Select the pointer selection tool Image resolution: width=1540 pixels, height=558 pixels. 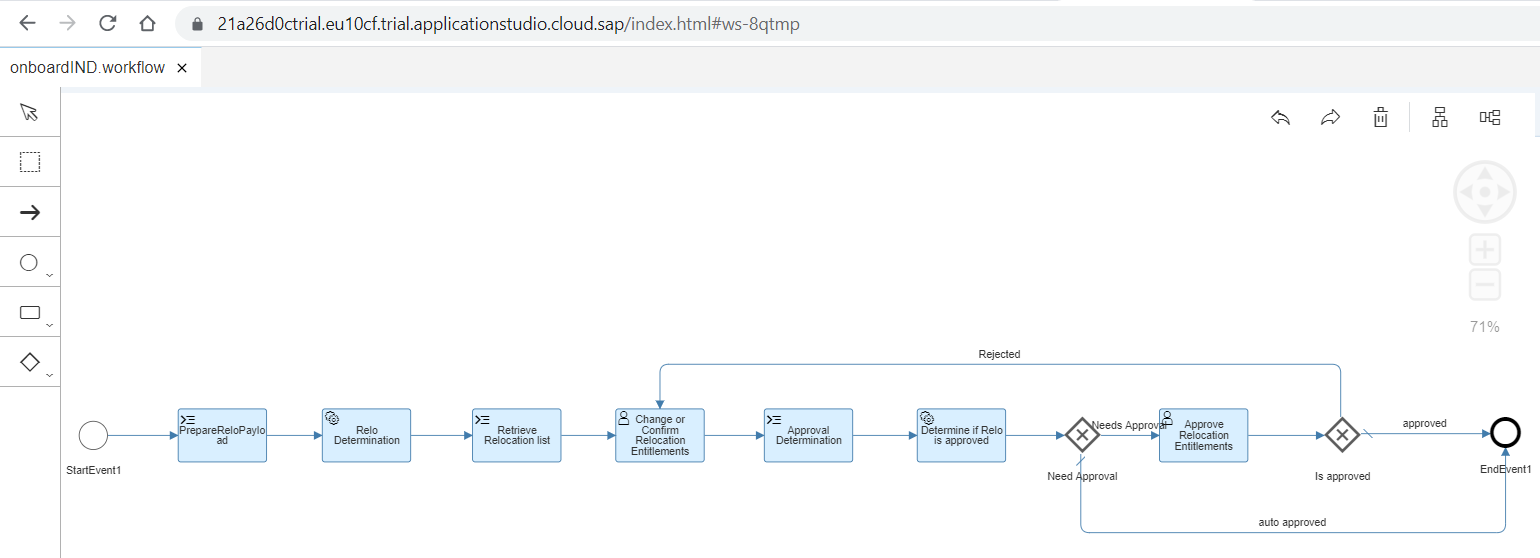pyautogui.click(x=30, y=112)
